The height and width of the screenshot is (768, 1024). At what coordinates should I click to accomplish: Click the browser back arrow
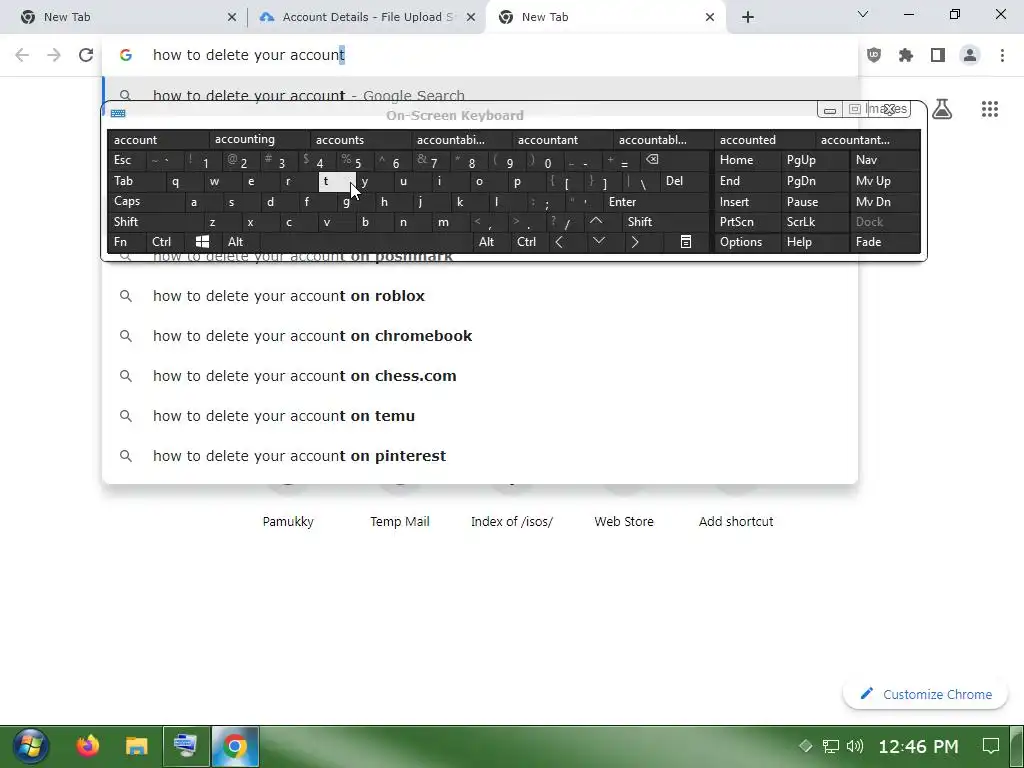pos(22,55)
